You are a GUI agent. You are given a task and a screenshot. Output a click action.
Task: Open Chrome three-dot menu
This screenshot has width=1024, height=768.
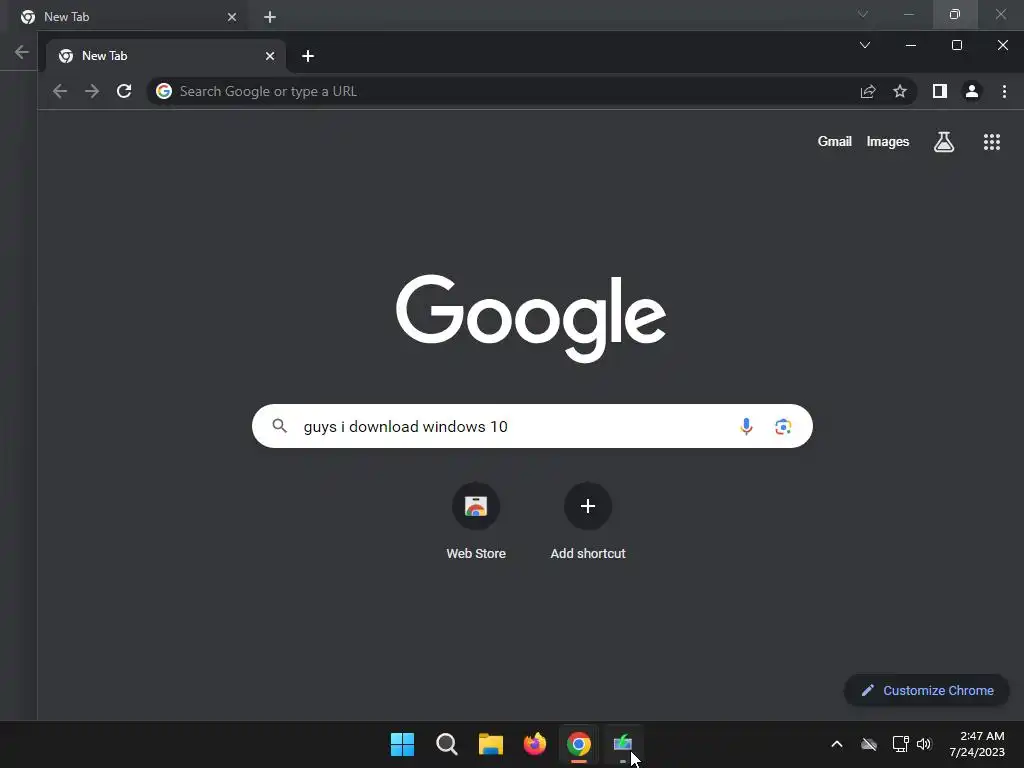click(1004, 91)
